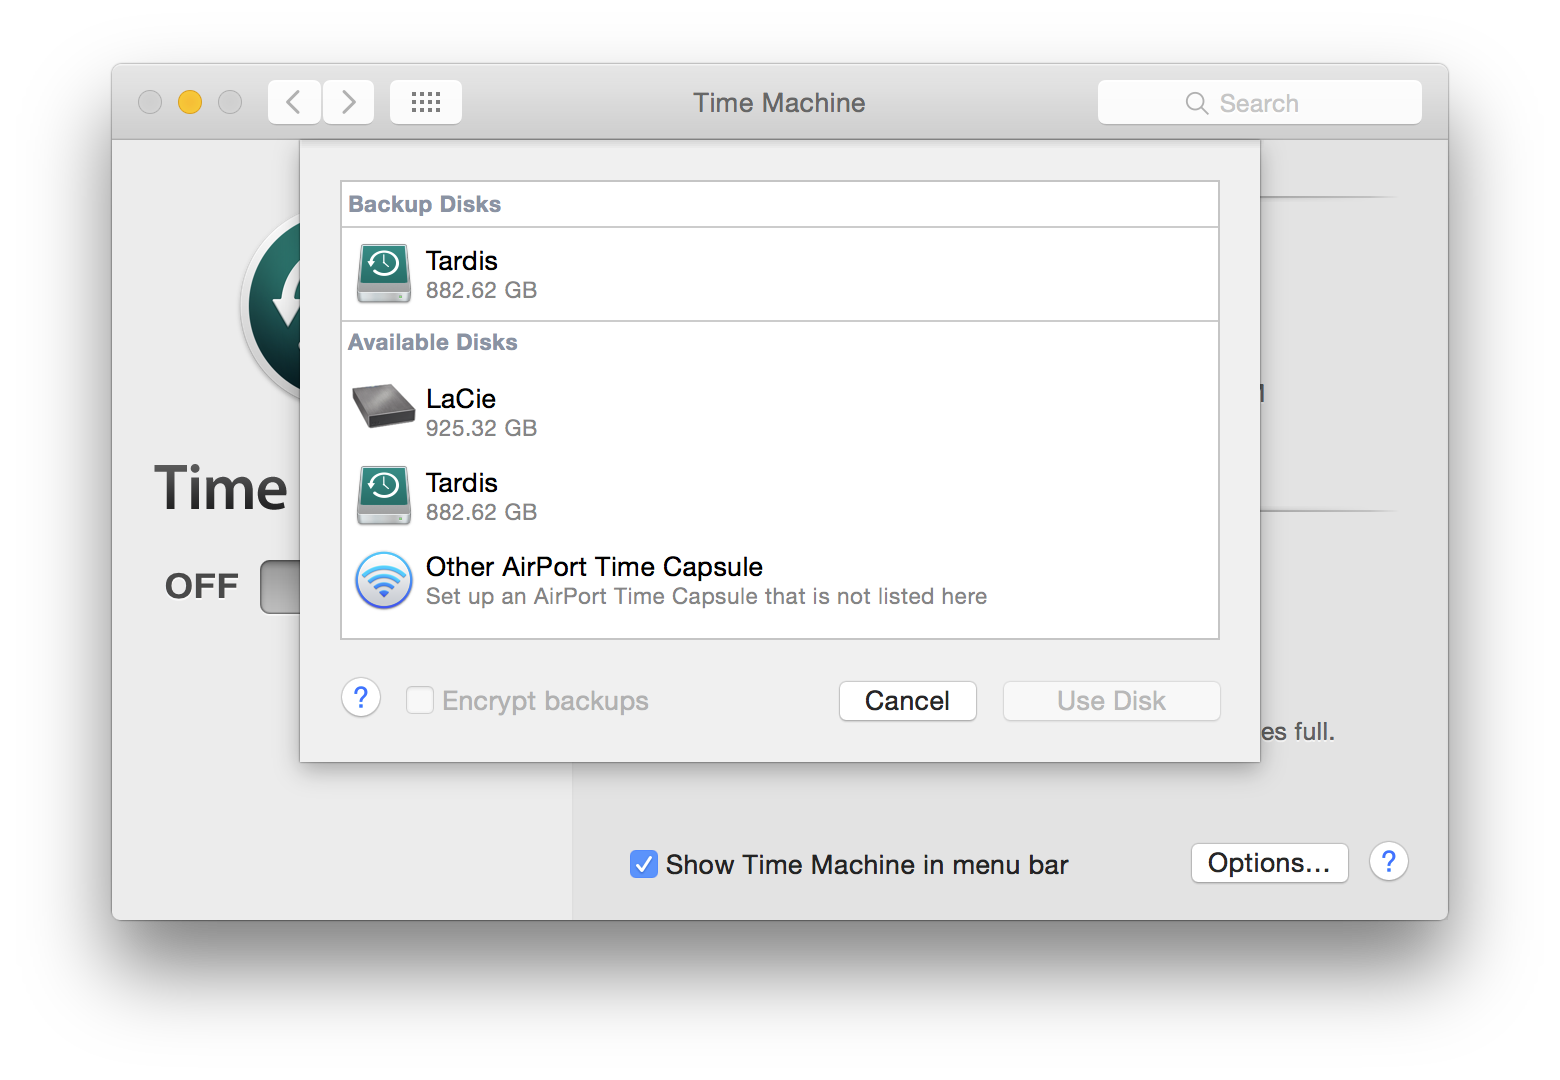Image resolution: width=1560 pixels, height=1080 pixels.
Task: Uncheck Show Time Machine in menu bar
Action: pyautogui.click(x=644, y=864)
